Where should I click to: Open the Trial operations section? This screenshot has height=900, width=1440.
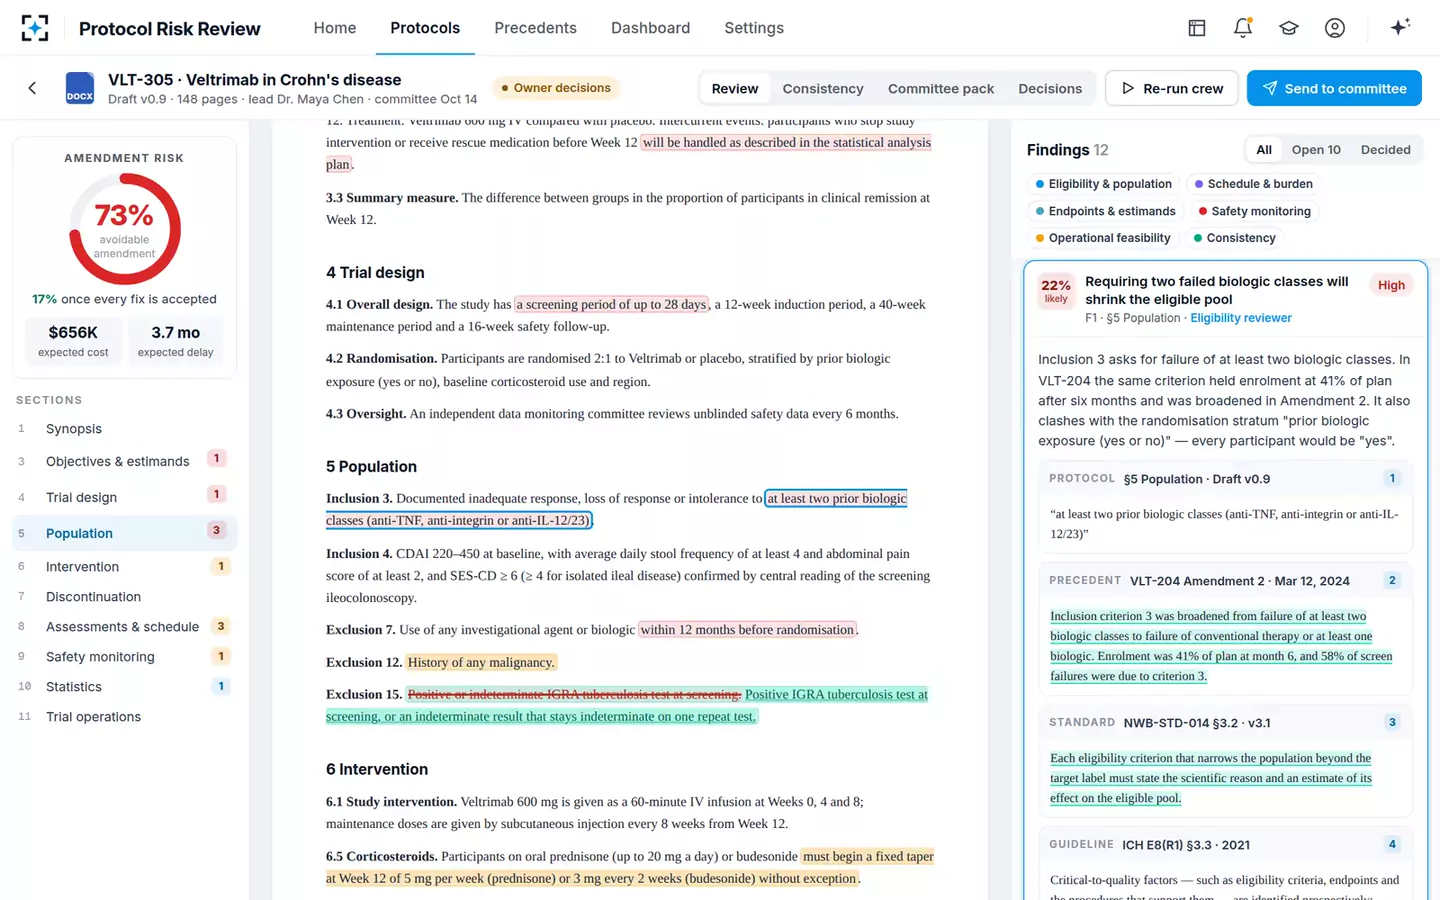click(x=124, y=717)
